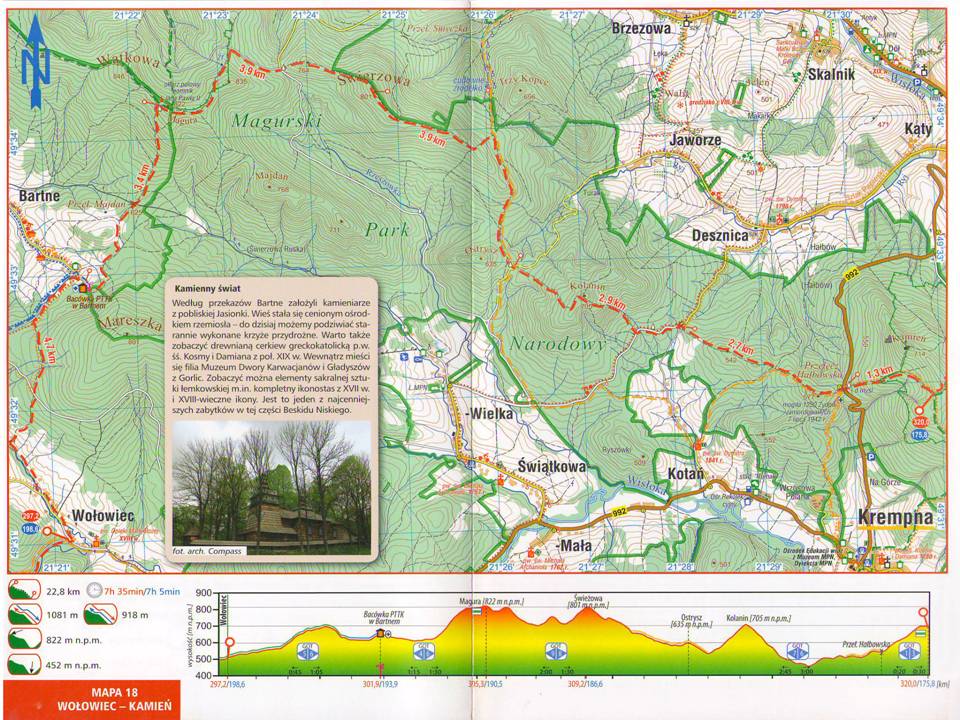
Task: Click the route distance icon beside 22,8 km
Action: point(20,590)
